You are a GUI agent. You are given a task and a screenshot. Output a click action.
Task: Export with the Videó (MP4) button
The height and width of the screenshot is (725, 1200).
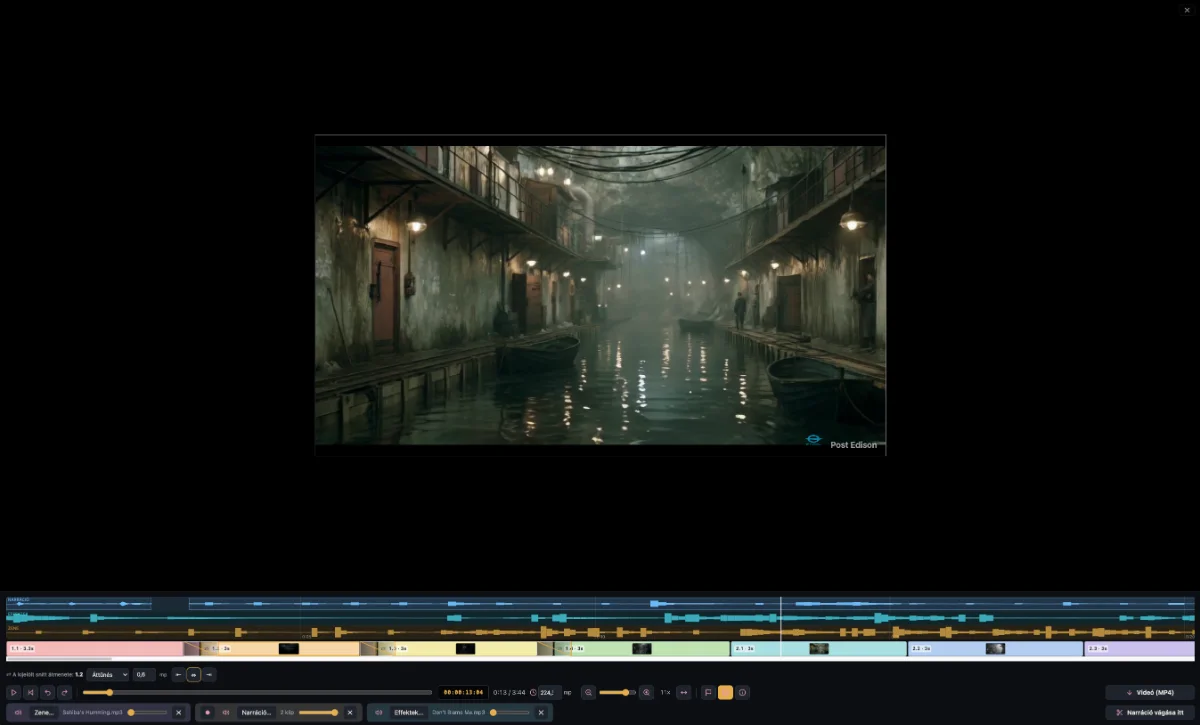pos(1150,692)
